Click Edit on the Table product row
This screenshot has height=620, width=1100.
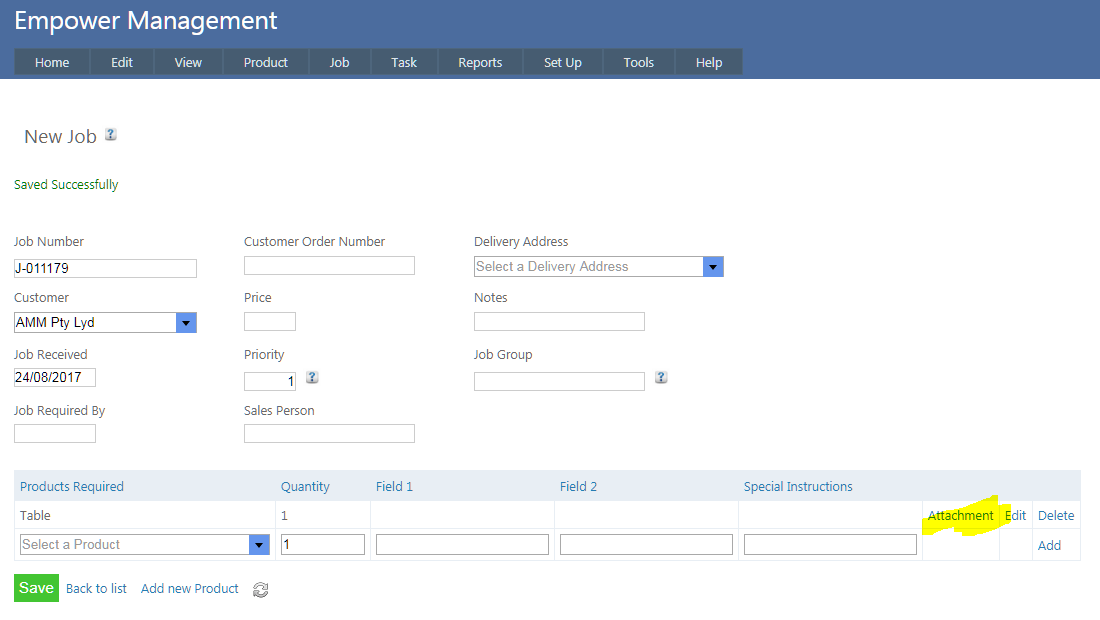click(x=1015, y=515)
